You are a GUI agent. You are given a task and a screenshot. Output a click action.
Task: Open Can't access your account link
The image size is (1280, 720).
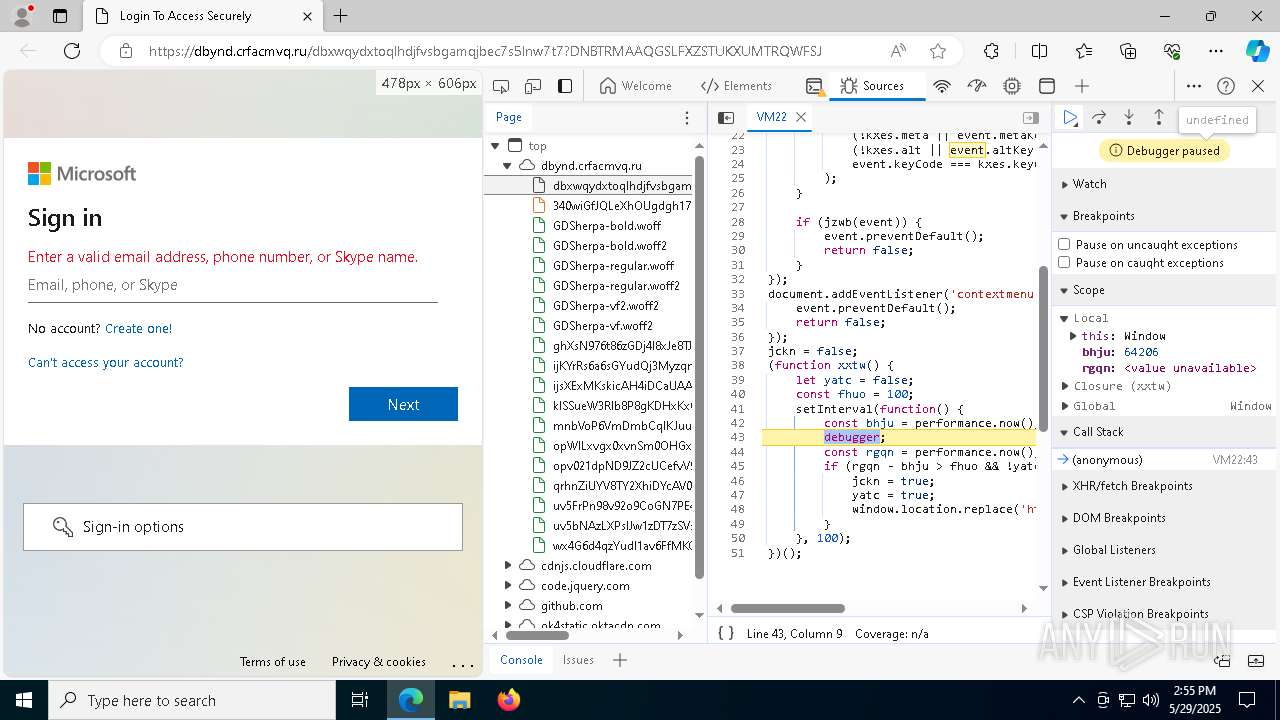click(105, 362)
